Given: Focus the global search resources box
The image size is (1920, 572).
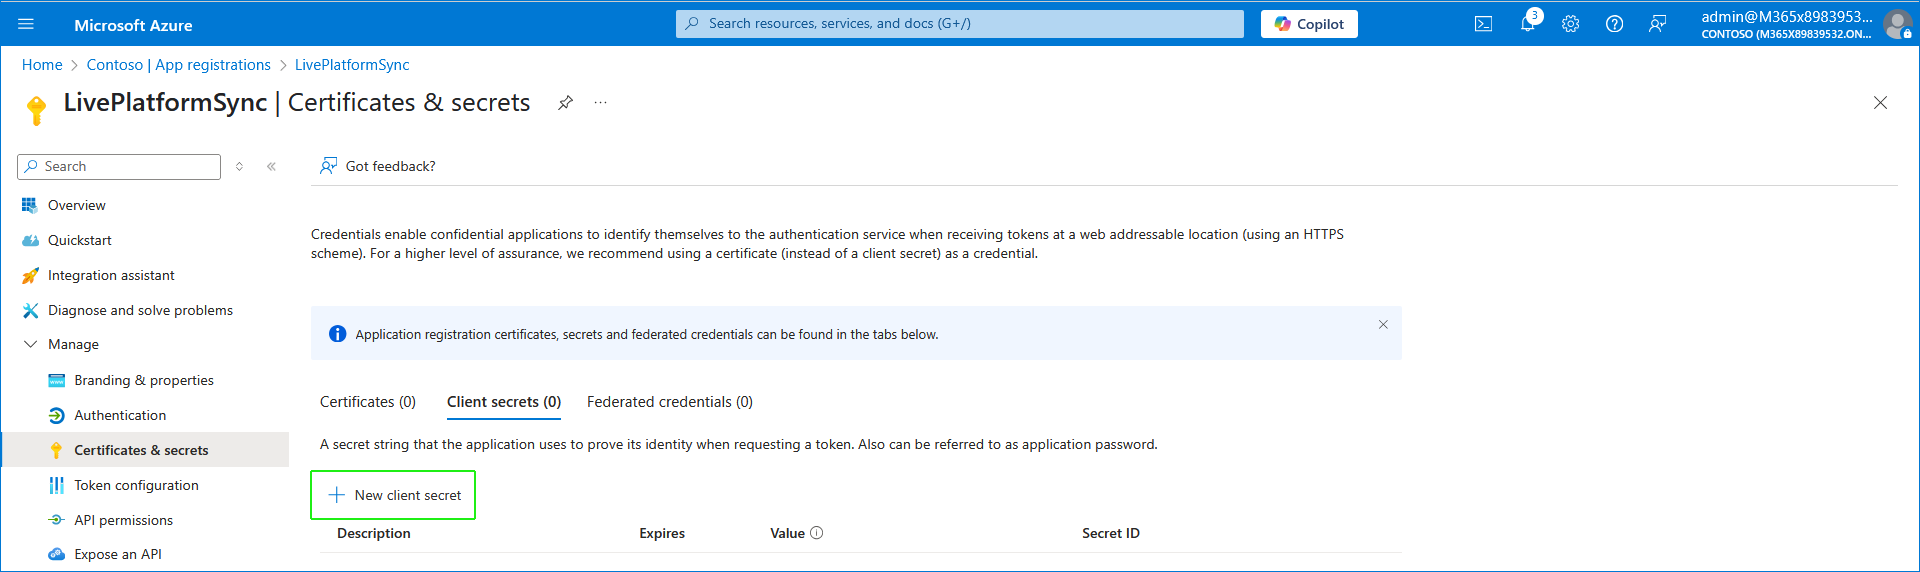Looking at the screenshot, I should 960,24.
